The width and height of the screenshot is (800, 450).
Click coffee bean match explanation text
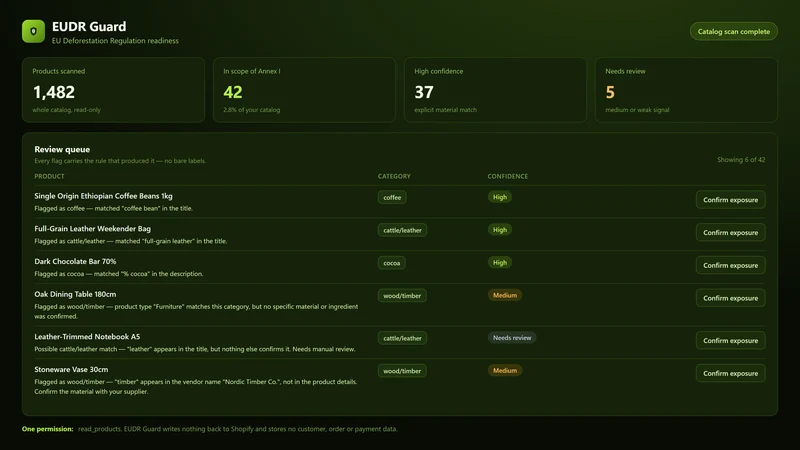click(113, 208)
